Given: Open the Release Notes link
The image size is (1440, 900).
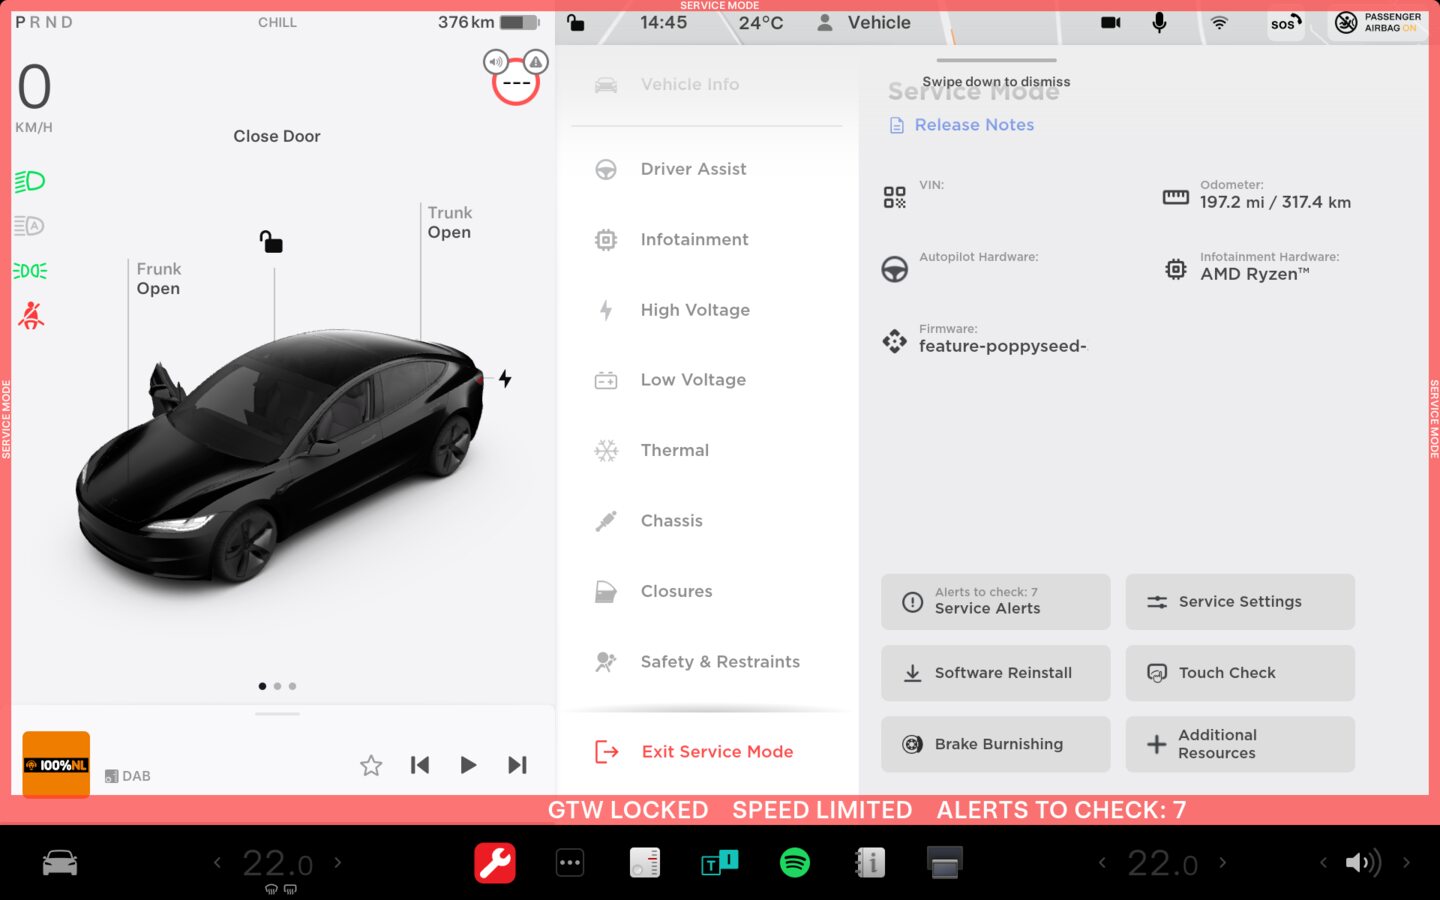Looking at the screenshot, I should click(973, 125).
